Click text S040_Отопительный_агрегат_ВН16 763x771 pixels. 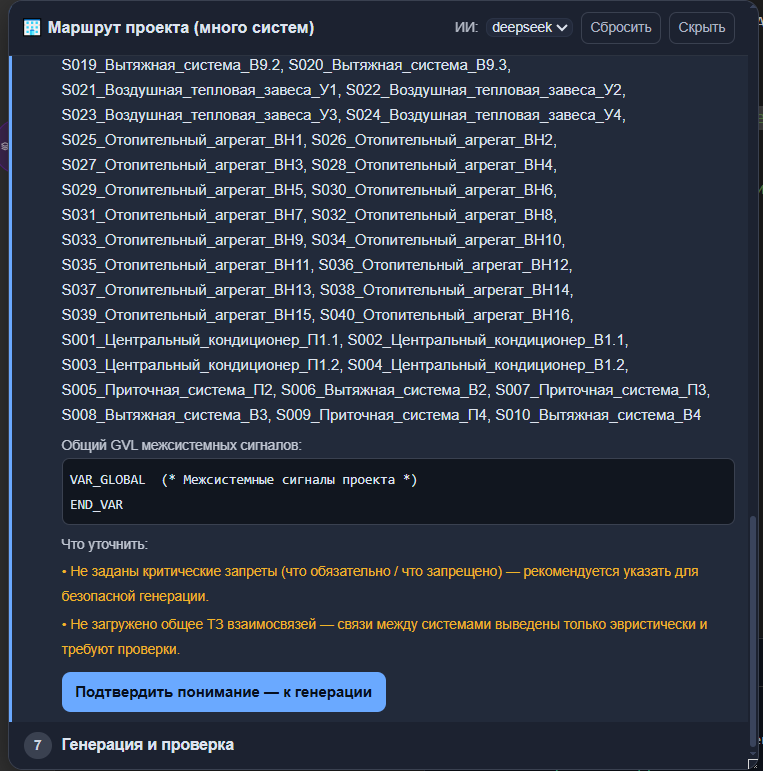(445, 315)
